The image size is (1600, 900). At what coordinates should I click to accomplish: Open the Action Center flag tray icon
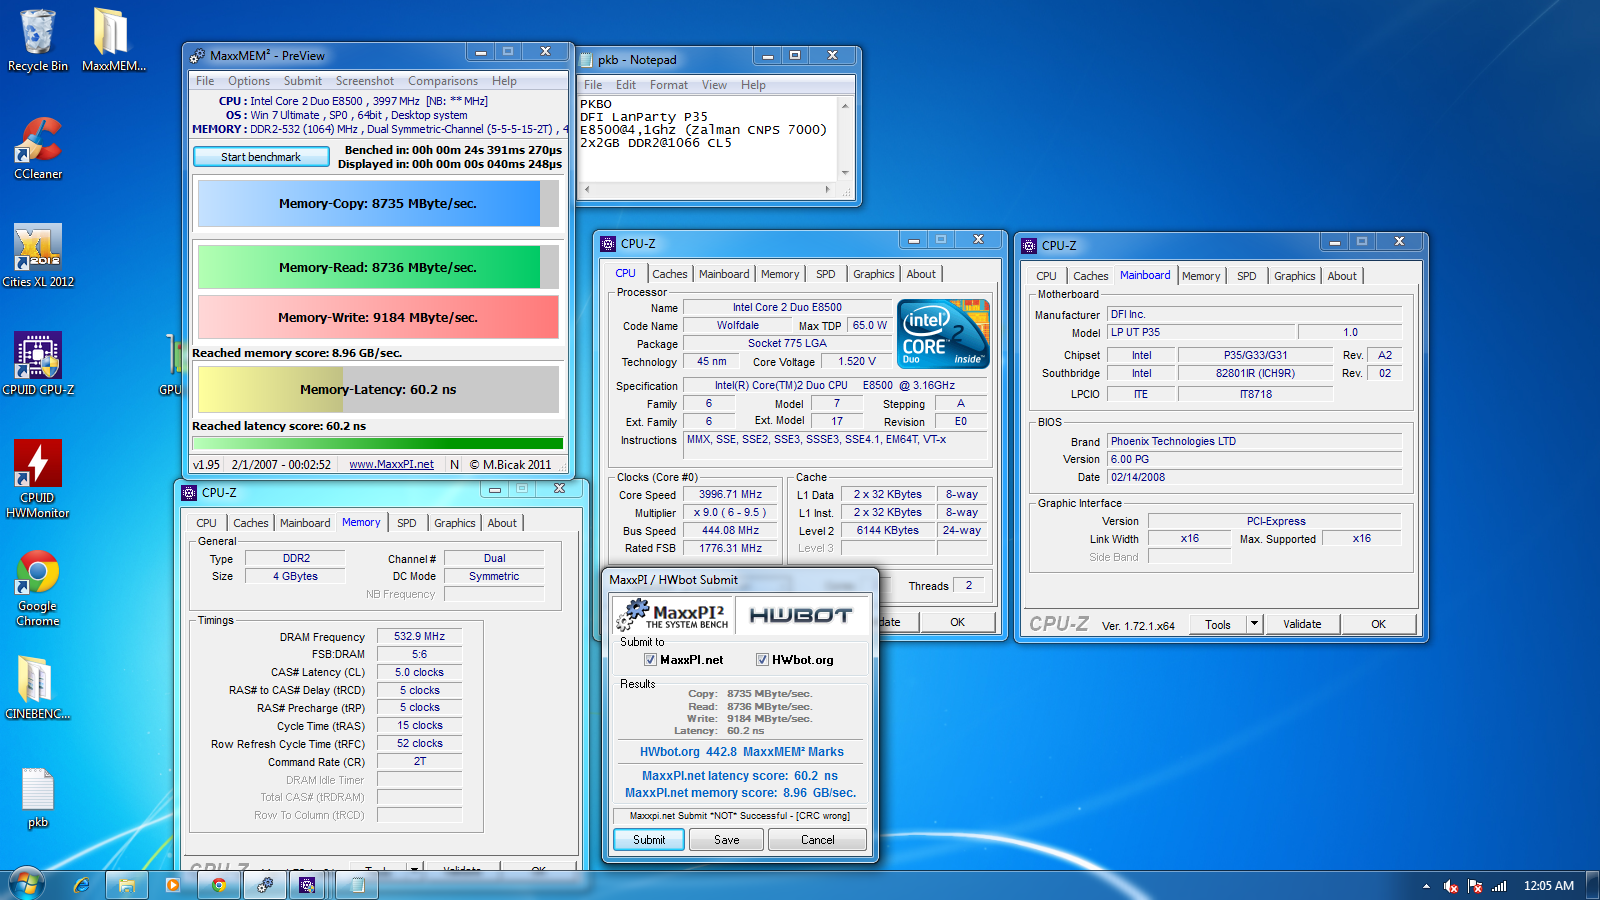1475,886
